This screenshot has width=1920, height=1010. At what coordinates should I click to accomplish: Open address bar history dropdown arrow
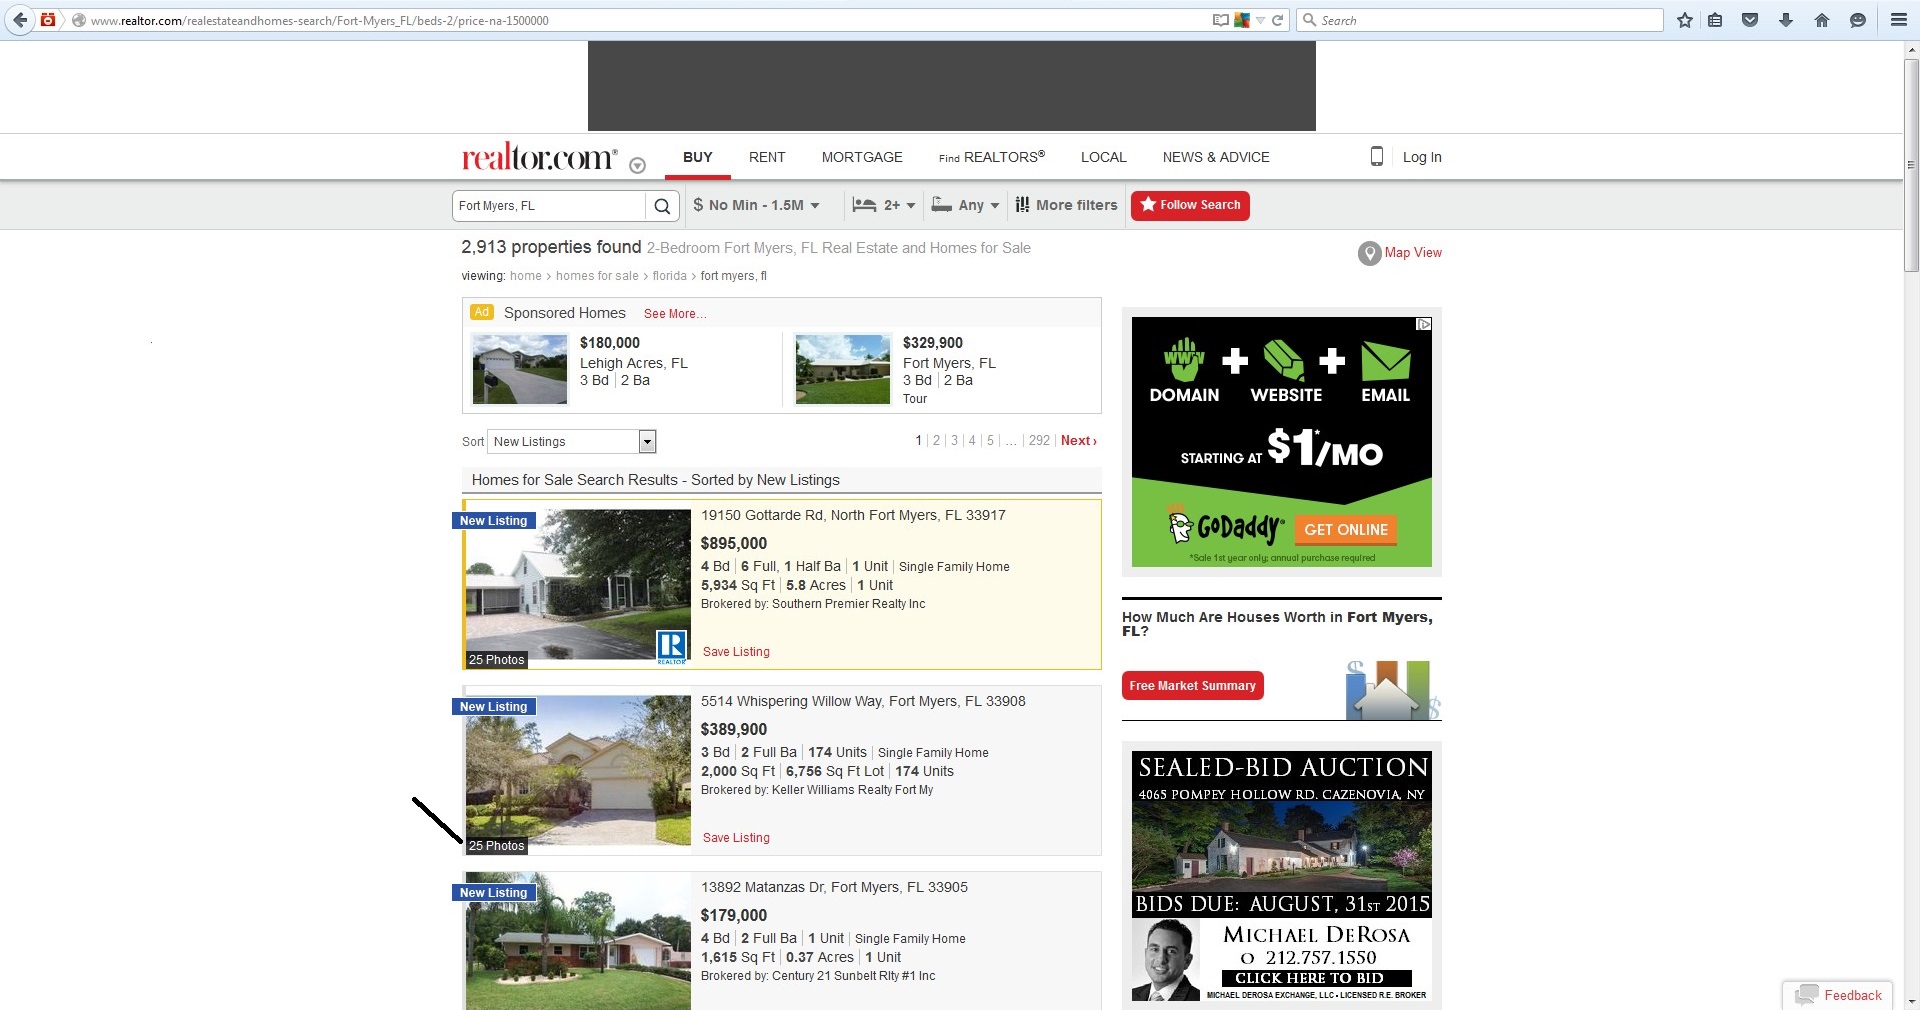click(1261, 20)
